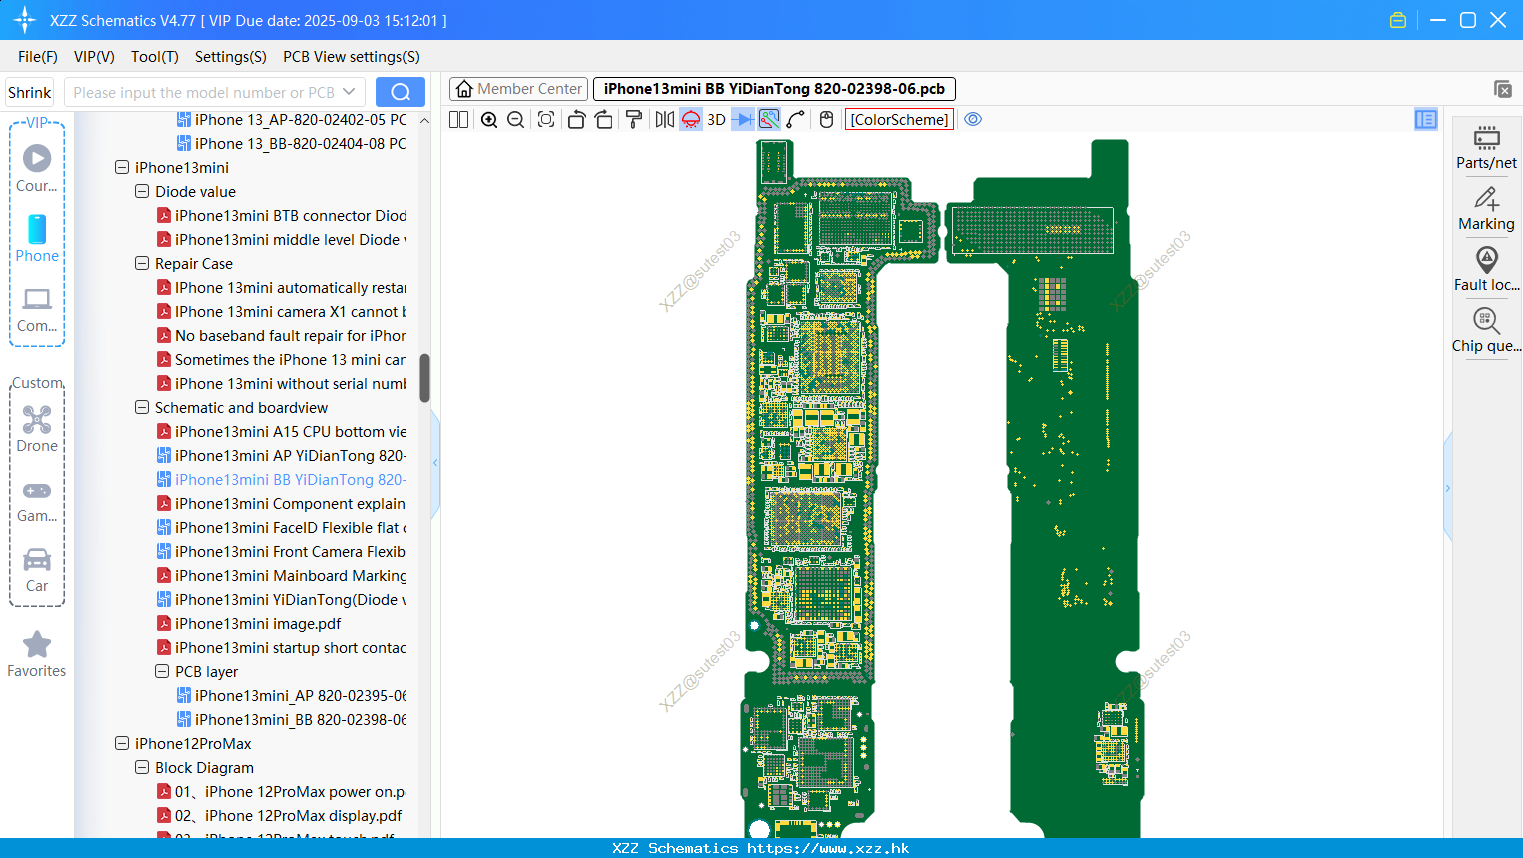Select the iPhone13mini BB YiDianTong pcb tab

[x=774, y=89]
